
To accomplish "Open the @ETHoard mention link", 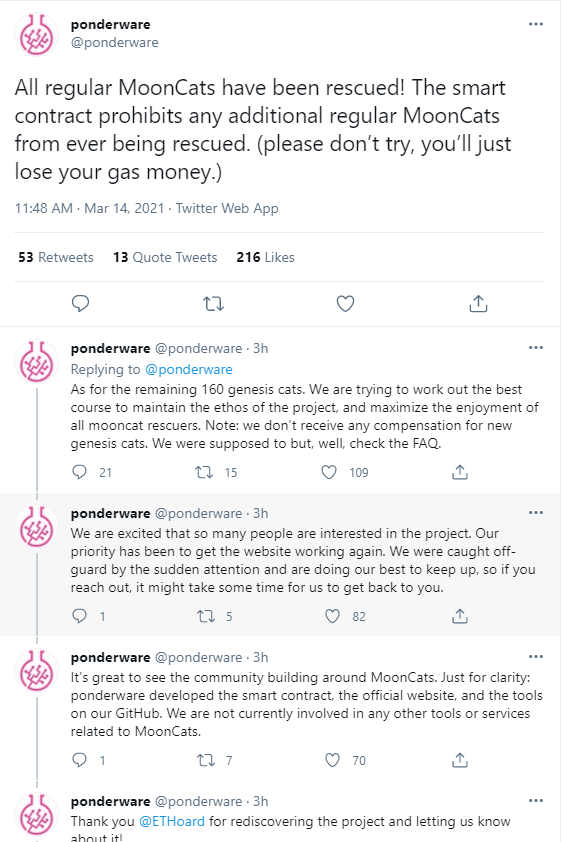I will pyautogui.click(x=172, y=821).
